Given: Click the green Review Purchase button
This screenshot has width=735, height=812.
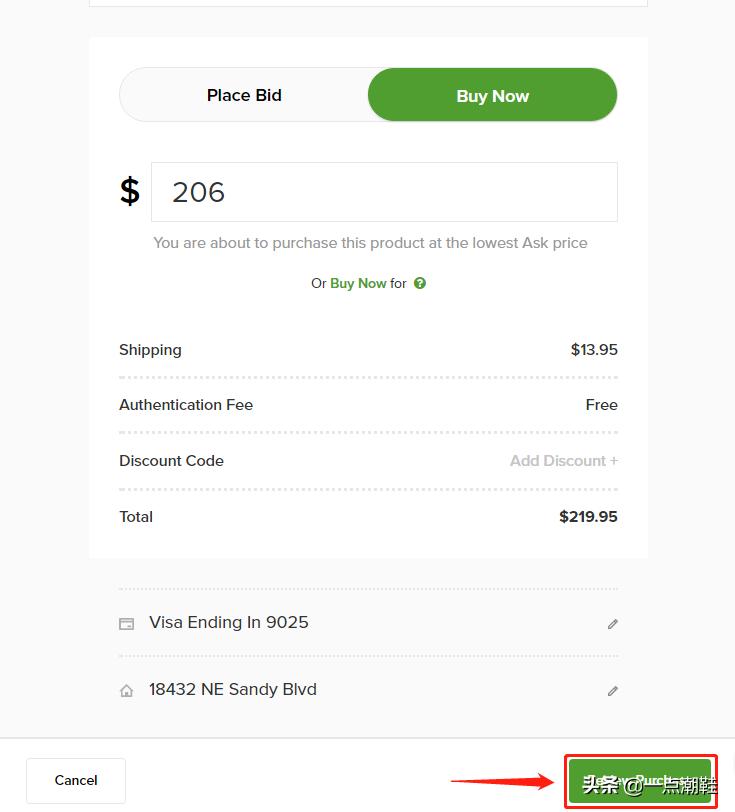Looking at the screenshot, I should tap(640, 781).
